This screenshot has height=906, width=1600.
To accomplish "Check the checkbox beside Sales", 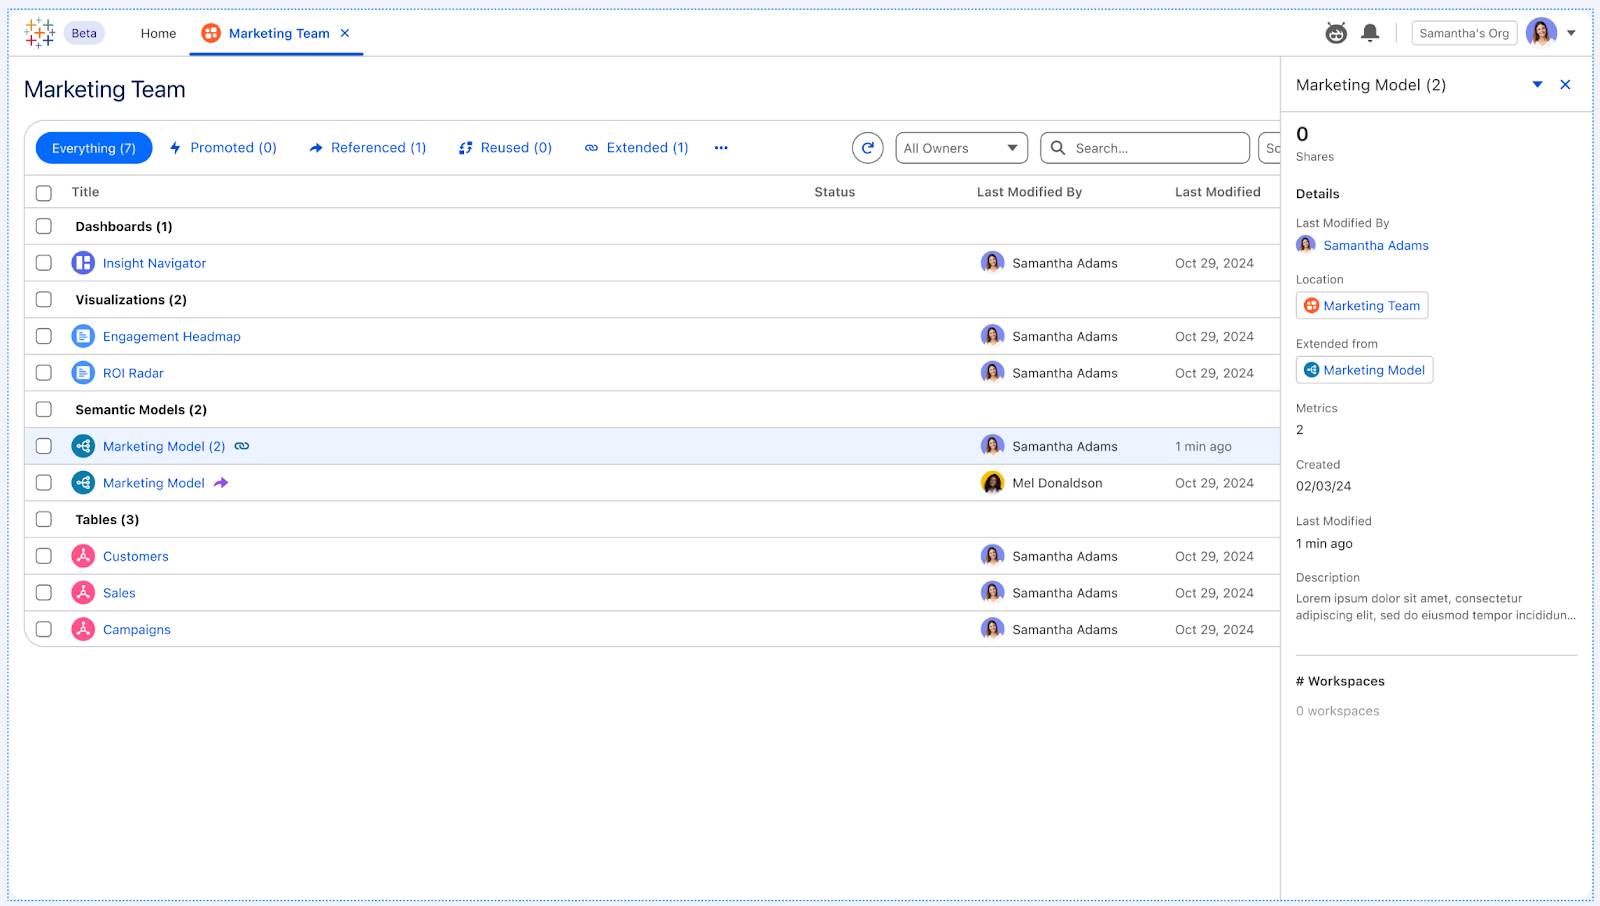I will coord(43,592).
